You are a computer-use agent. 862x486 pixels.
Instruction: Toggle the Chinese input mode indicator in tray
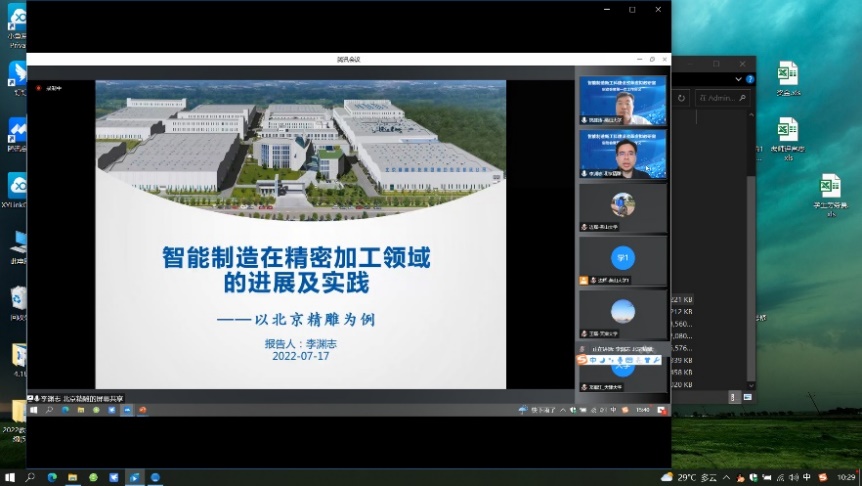point(806,477)
